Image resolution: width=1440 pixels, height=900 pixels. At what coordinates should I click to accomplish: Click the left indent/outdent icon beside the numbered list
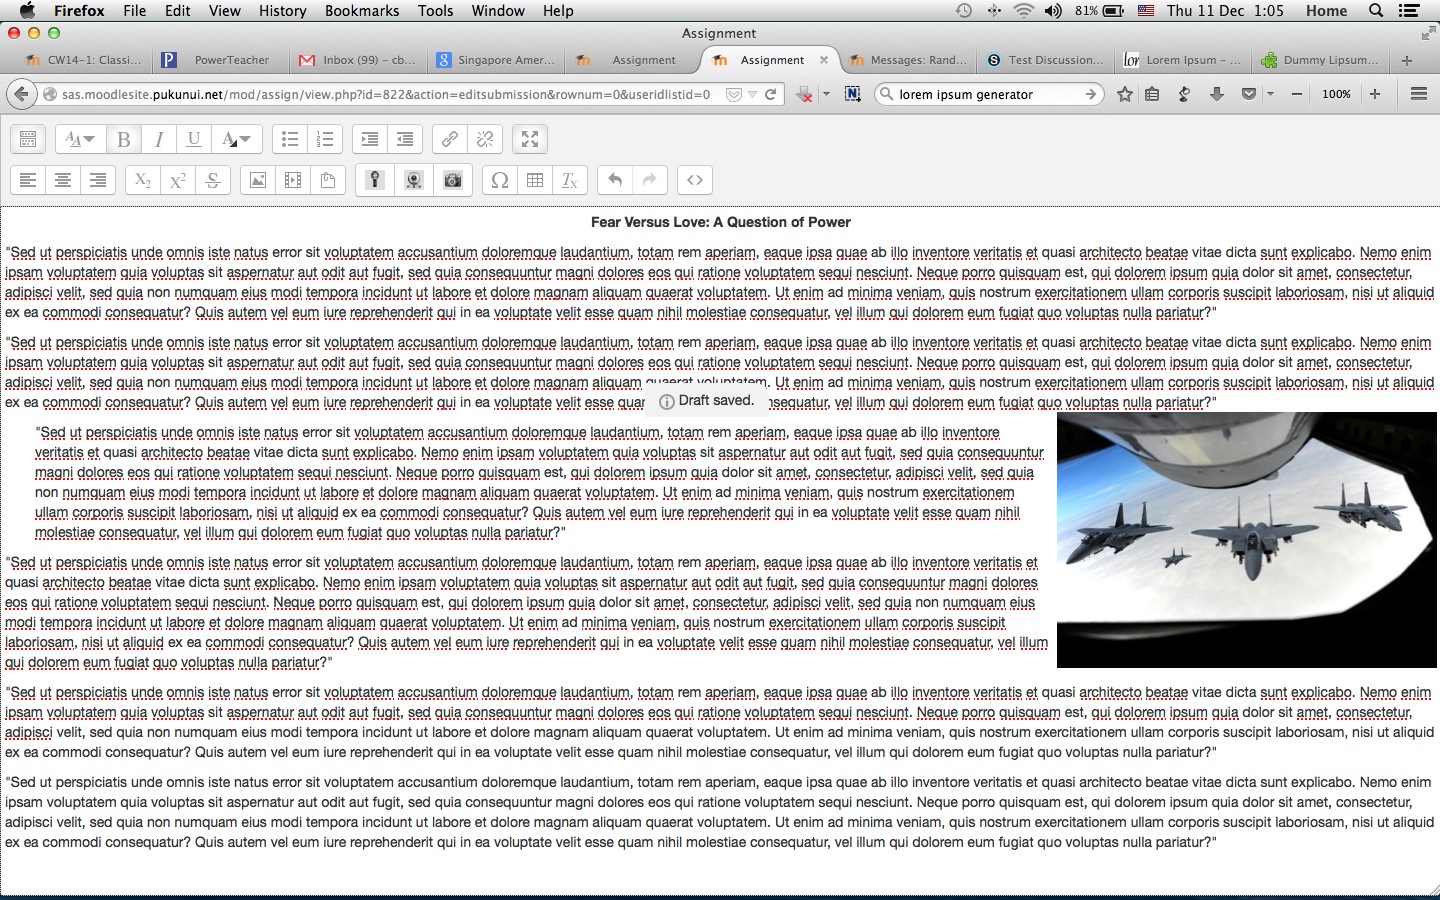click(370, 139)
